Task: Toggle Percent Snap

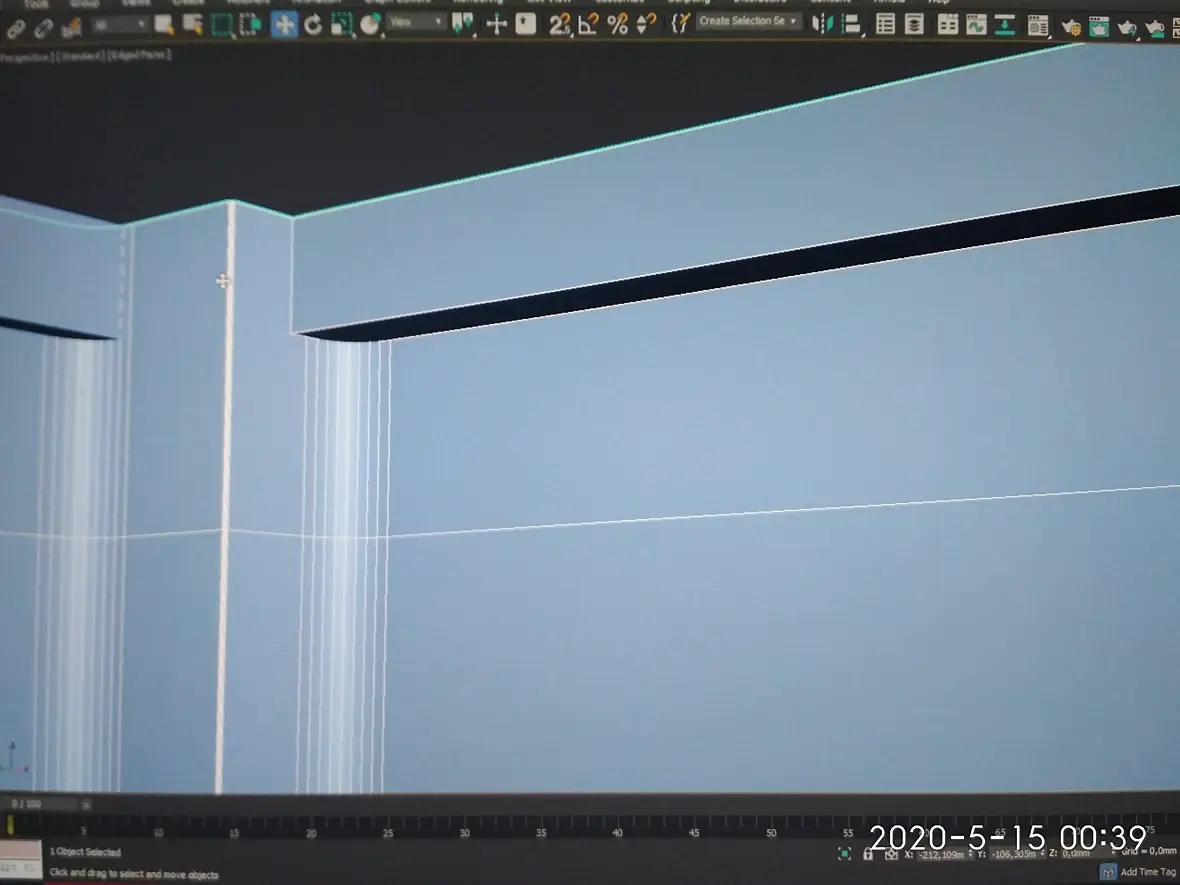Action: (x=618, y=24)
